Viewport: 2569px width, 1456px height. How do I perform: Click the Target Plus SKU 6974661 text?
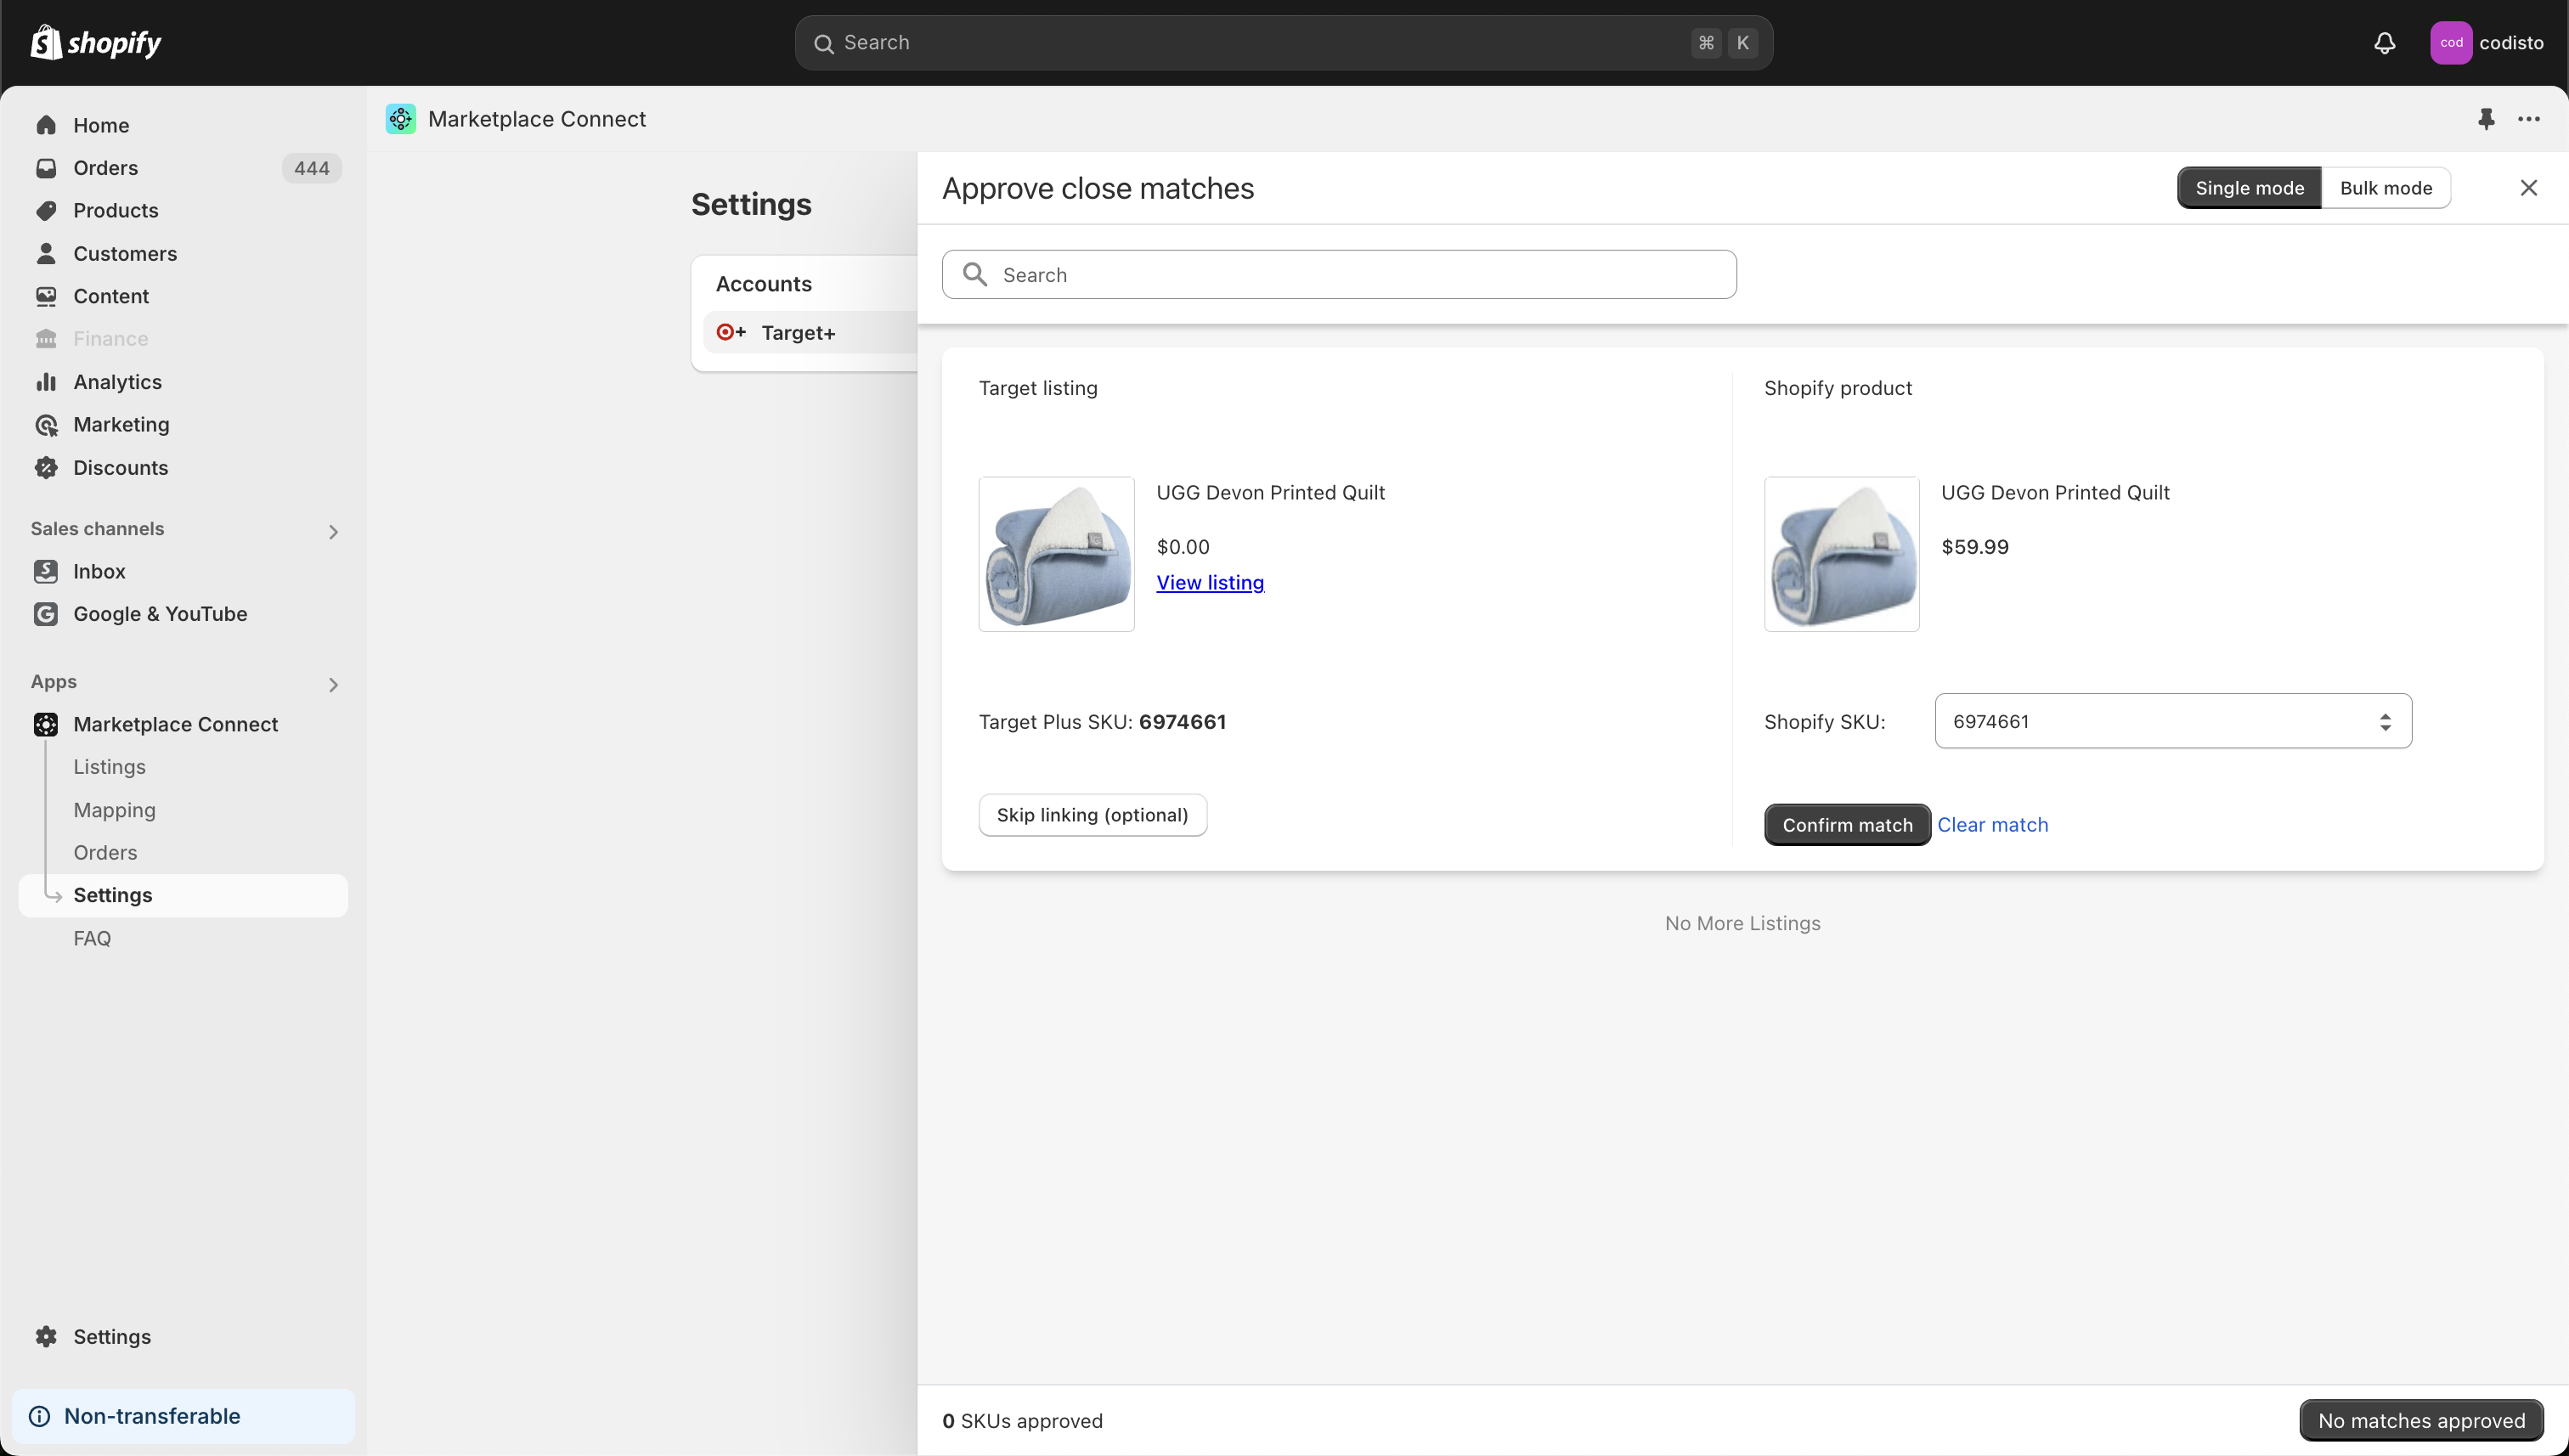click(1102, 721)
